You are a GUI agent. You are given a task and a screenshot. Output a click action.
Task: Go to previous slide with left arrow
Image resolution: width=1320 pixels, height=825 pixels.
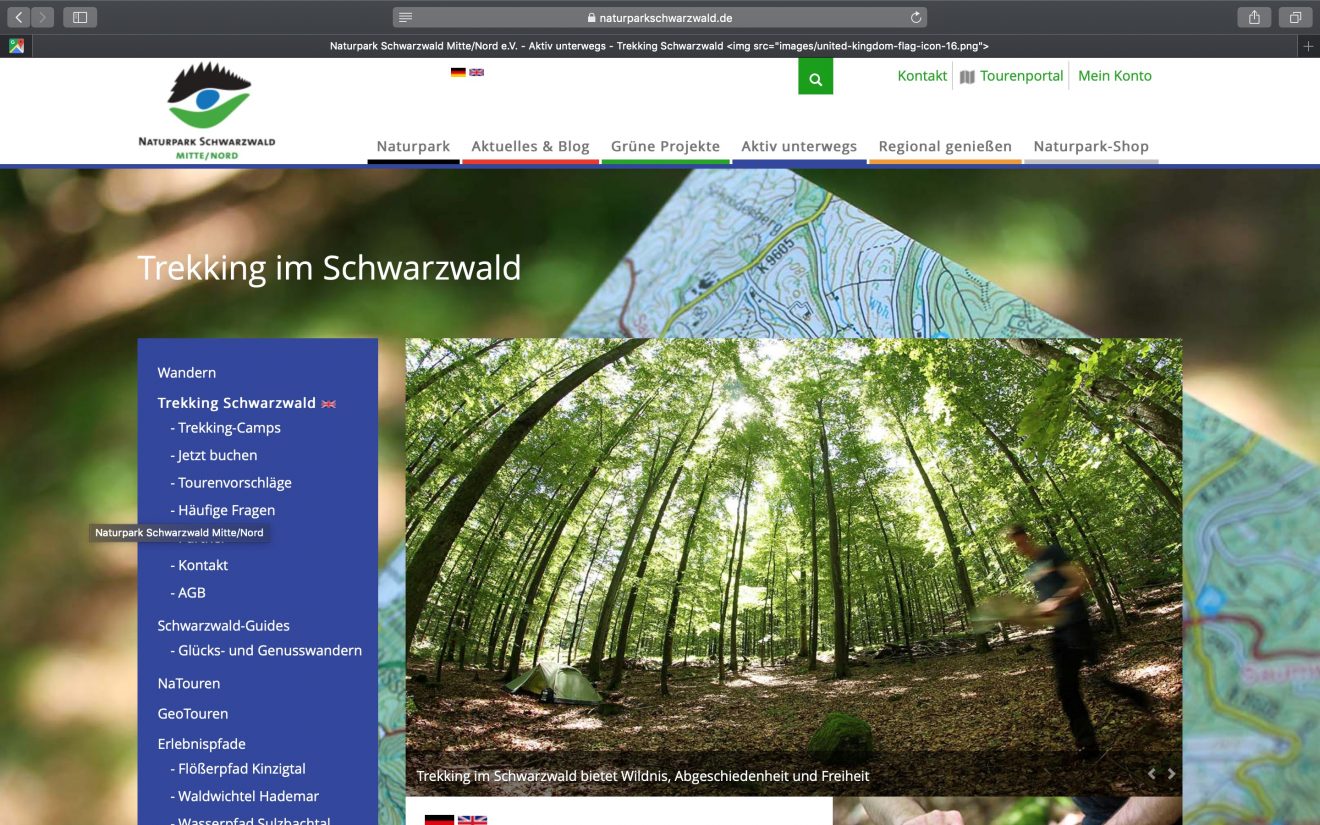coord(1151,774)
